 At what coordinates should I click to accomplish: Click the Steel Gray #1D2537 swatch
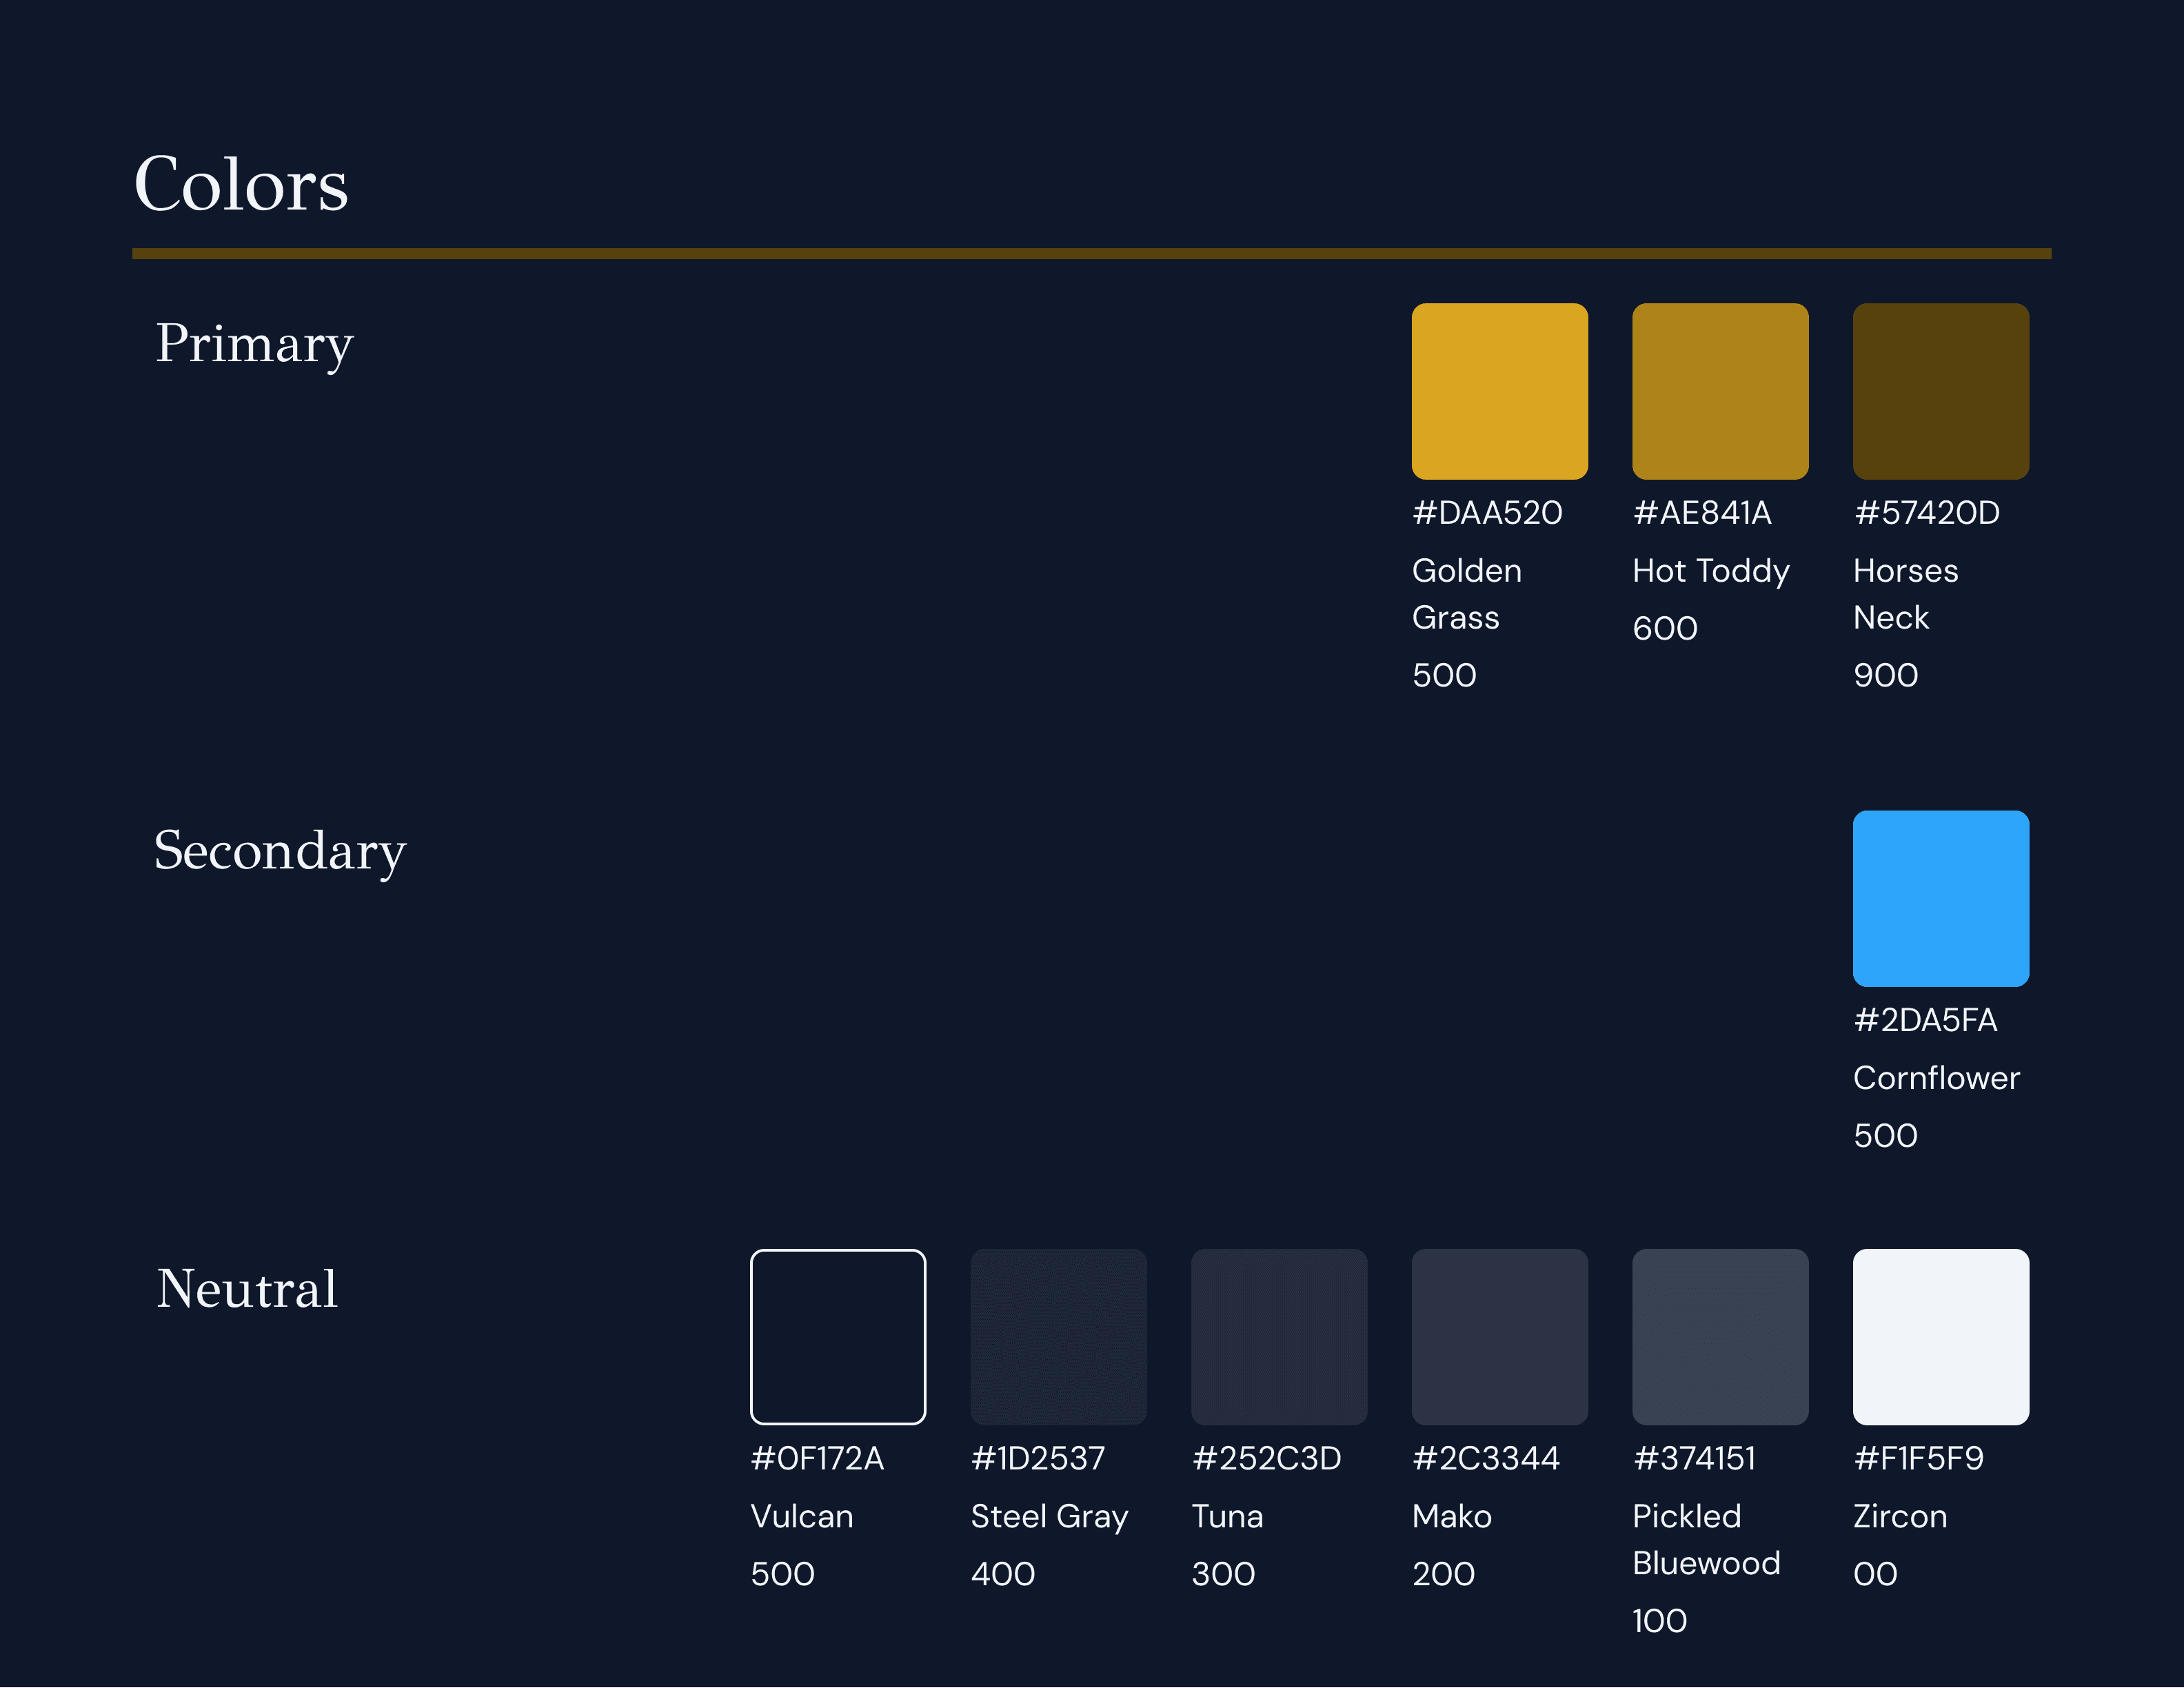click(1058, 1336)
